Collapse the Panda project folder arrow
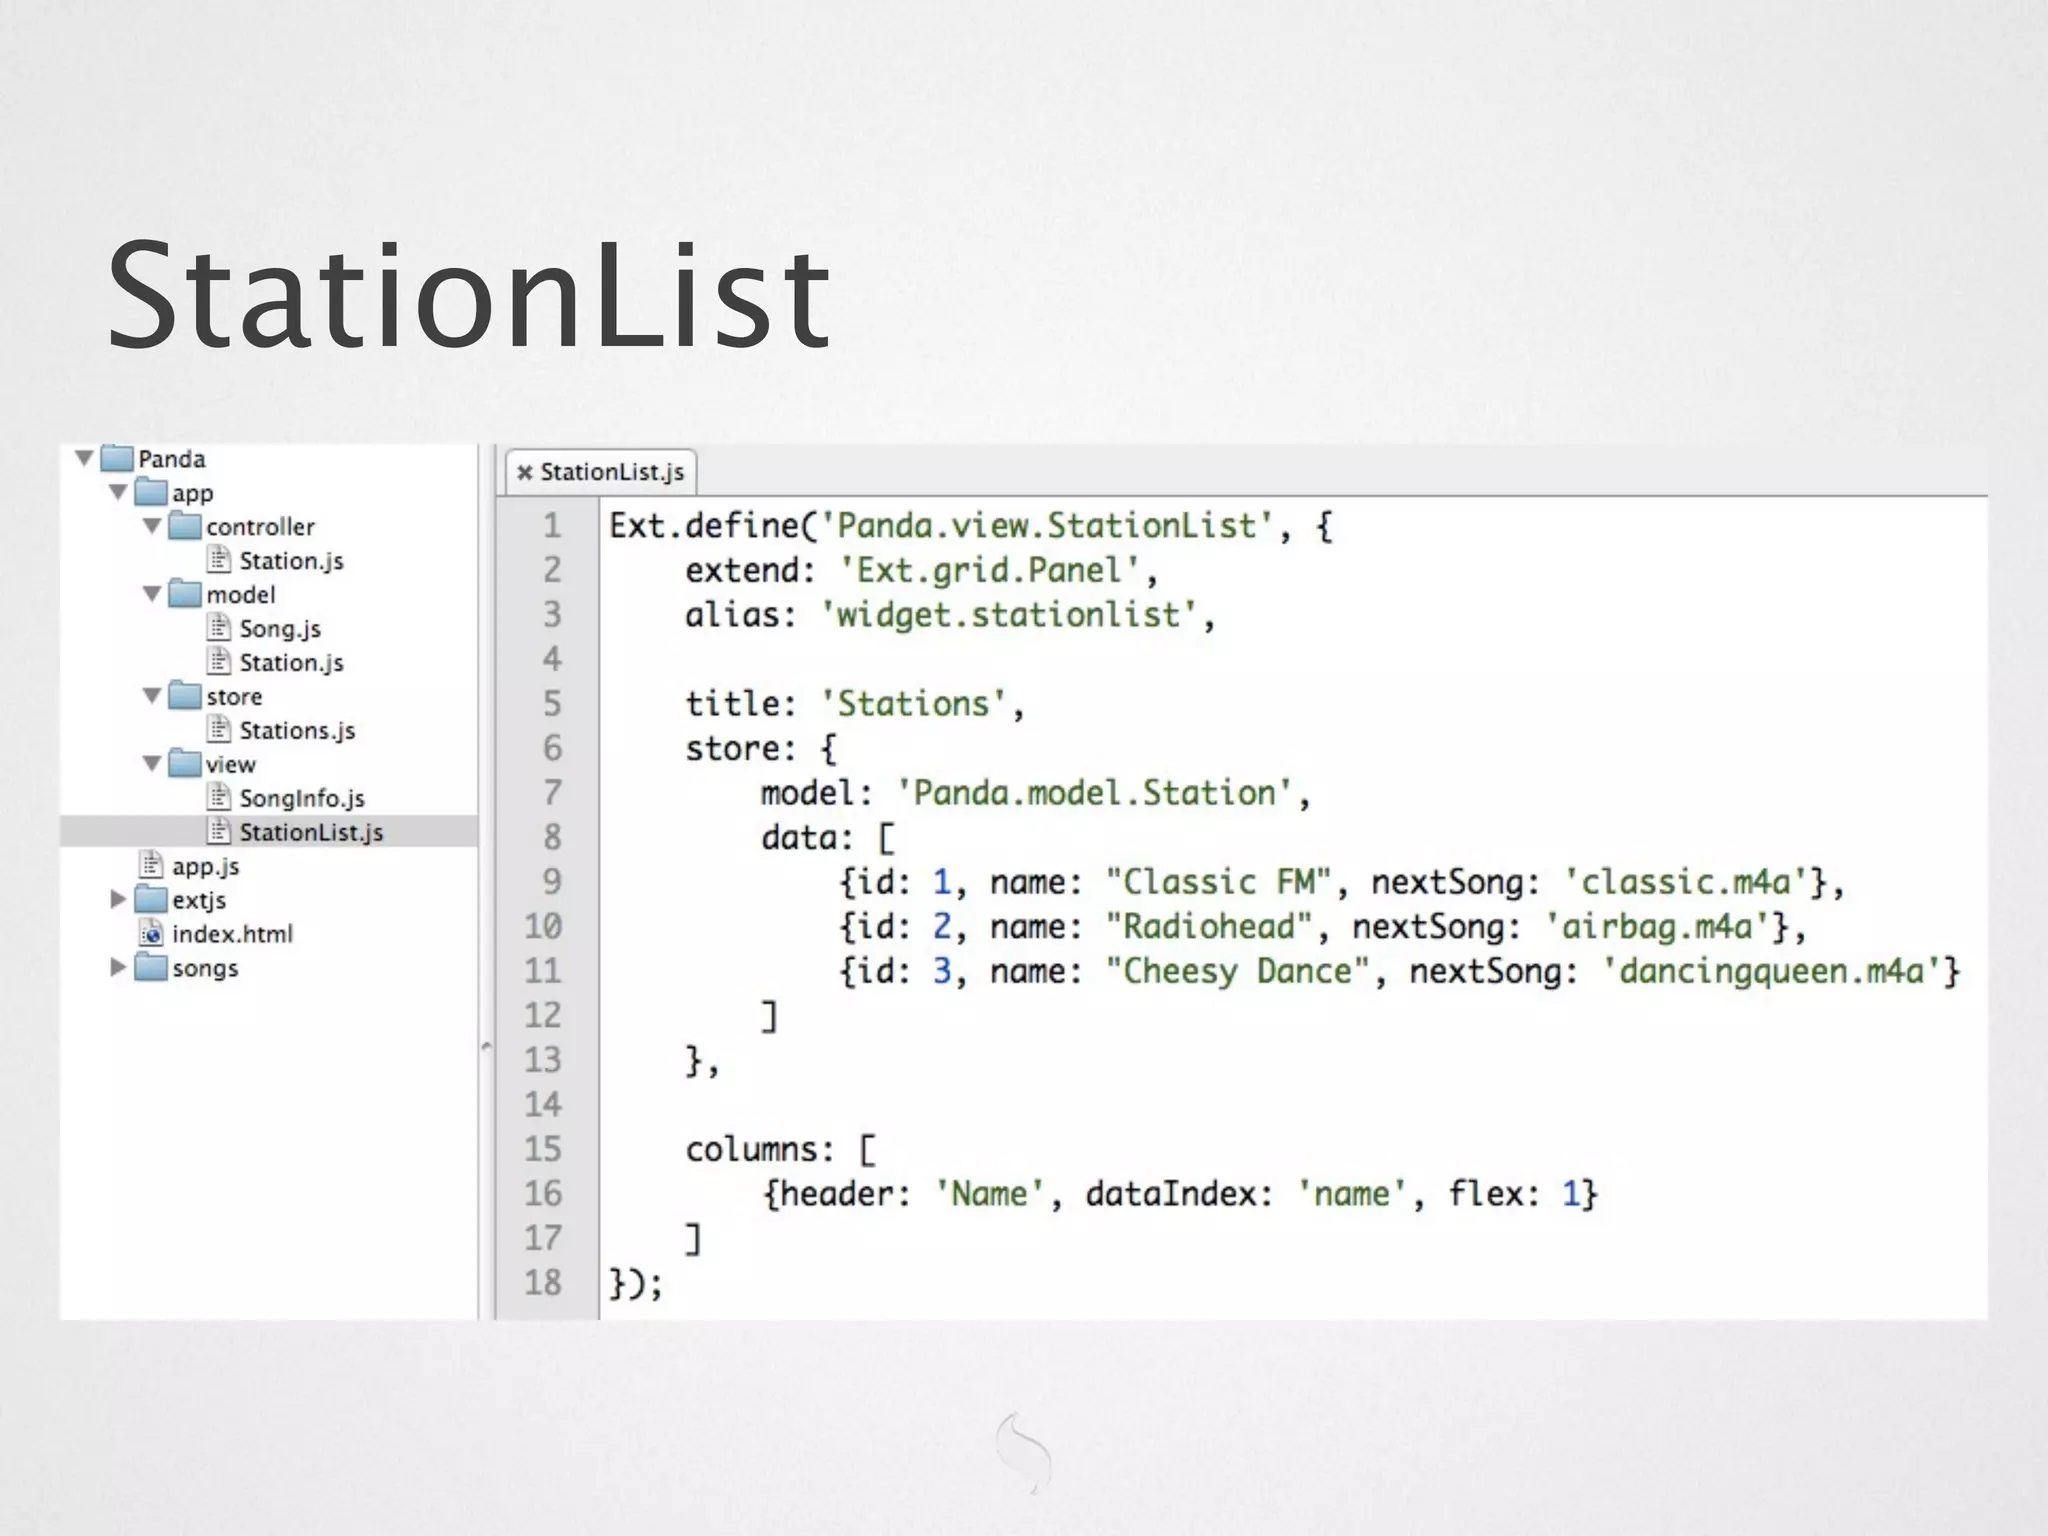The width and height of the screenshot is (2048, 1536). click(x=85, y=459)
